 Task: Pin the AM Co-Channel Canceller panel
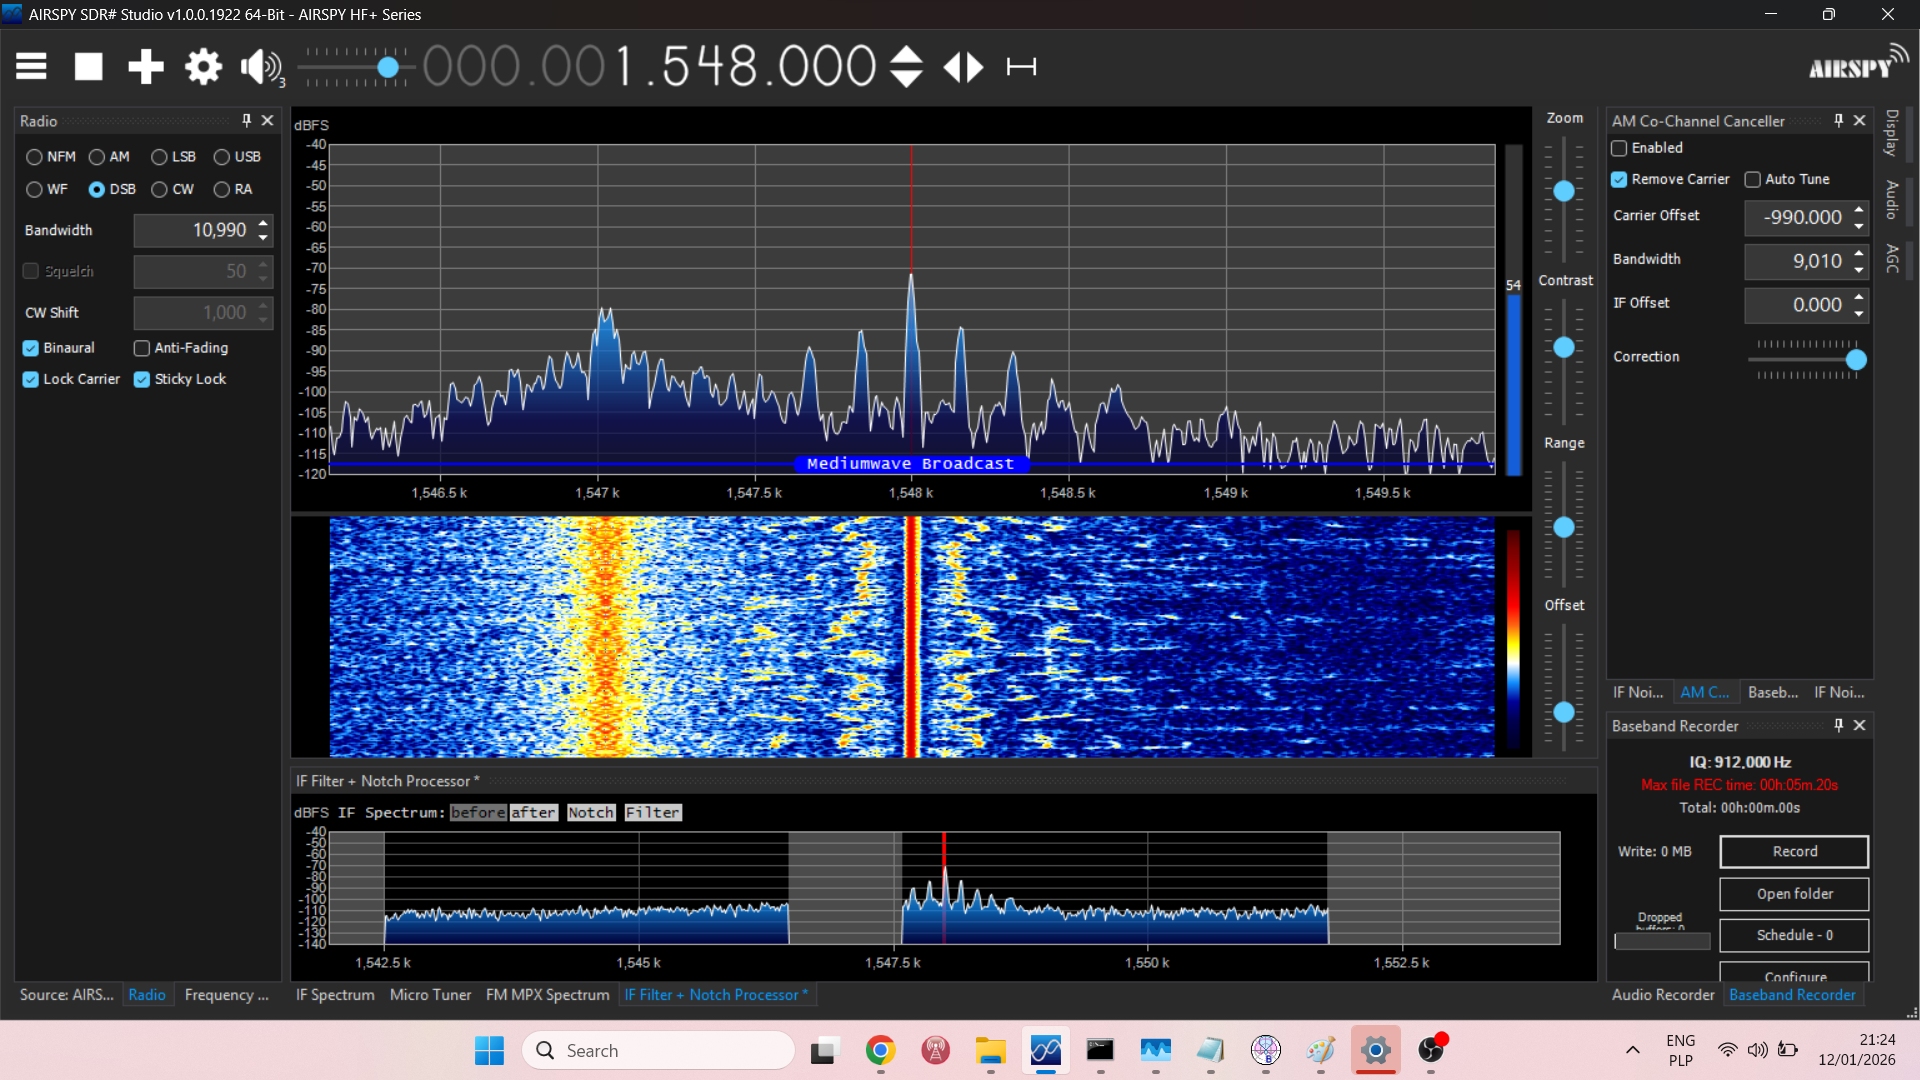[x=1838, y=120]
